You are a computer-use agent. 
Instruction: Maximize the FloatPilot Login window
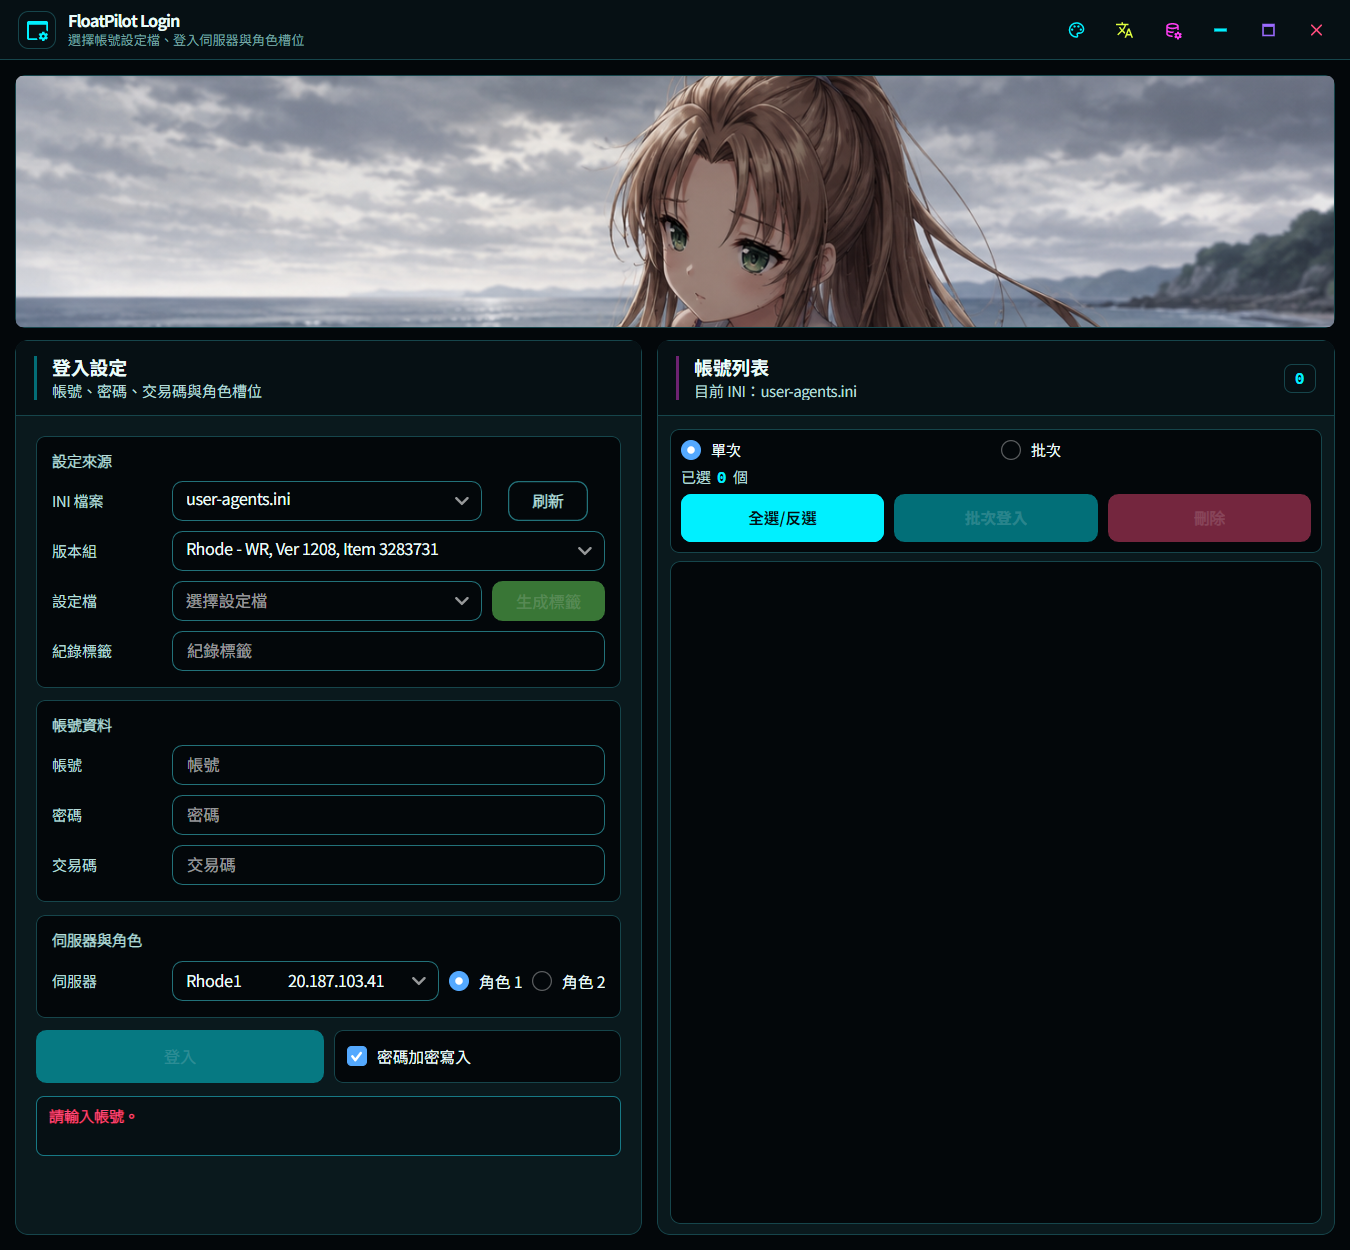[x=1268, y=30]
